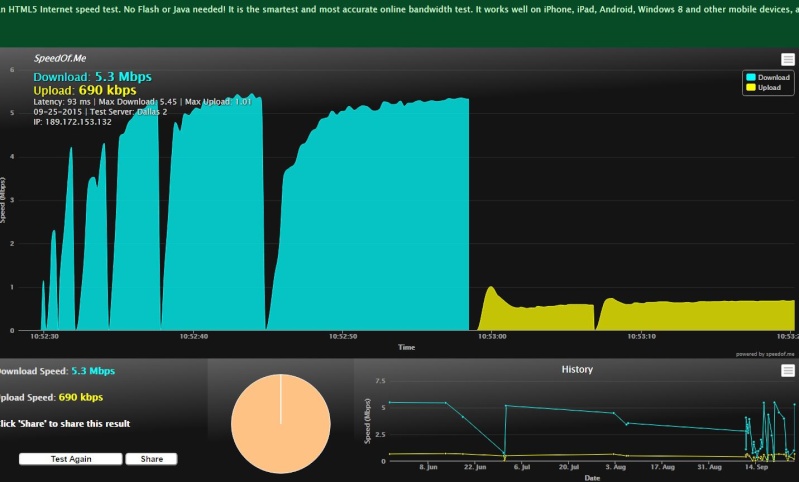Click the '09-25-2015 | Test Server' line
The height and width of the screenshot is (482, 799).
100,112
